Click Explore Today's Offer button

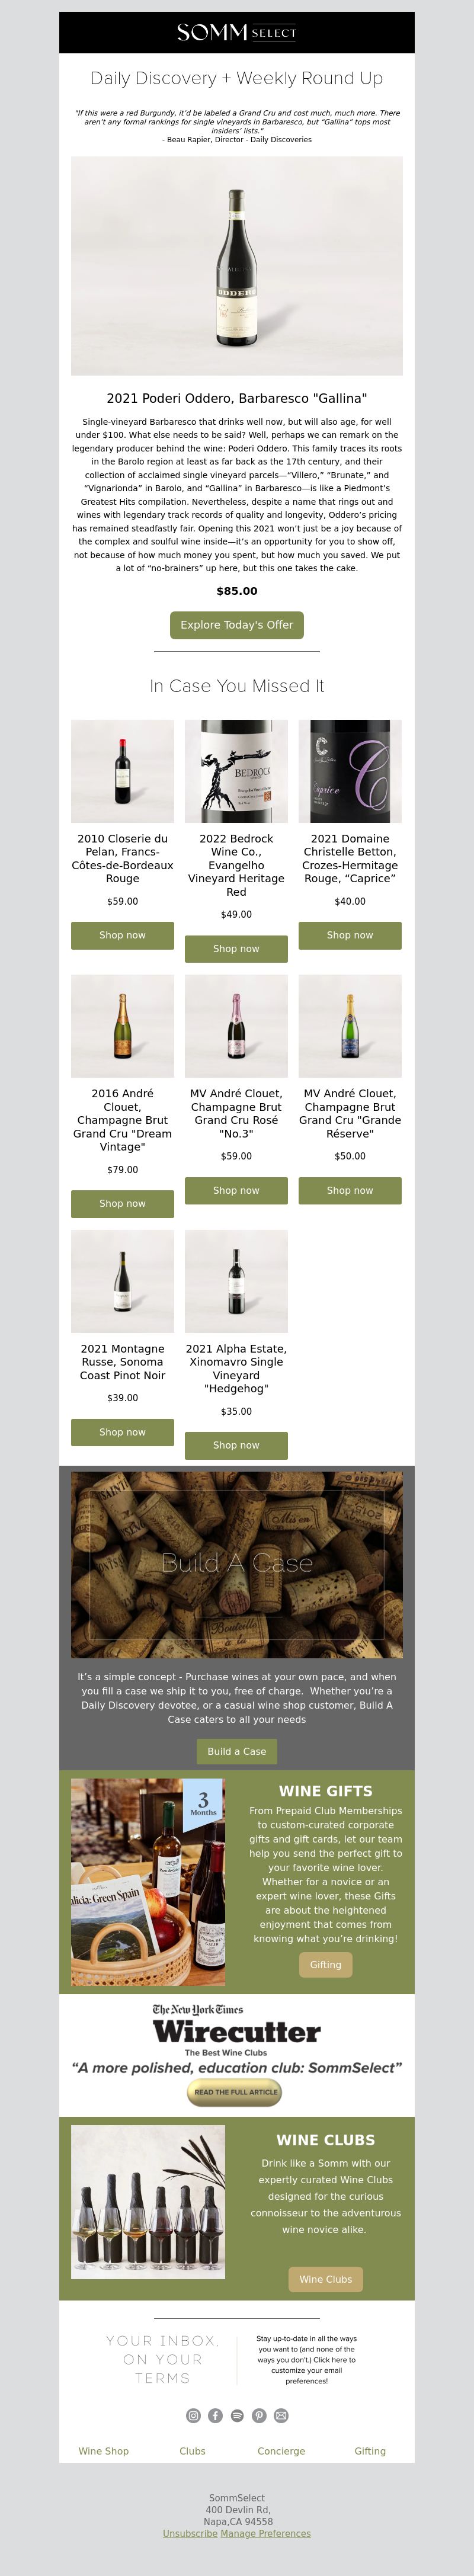(237, 625)
